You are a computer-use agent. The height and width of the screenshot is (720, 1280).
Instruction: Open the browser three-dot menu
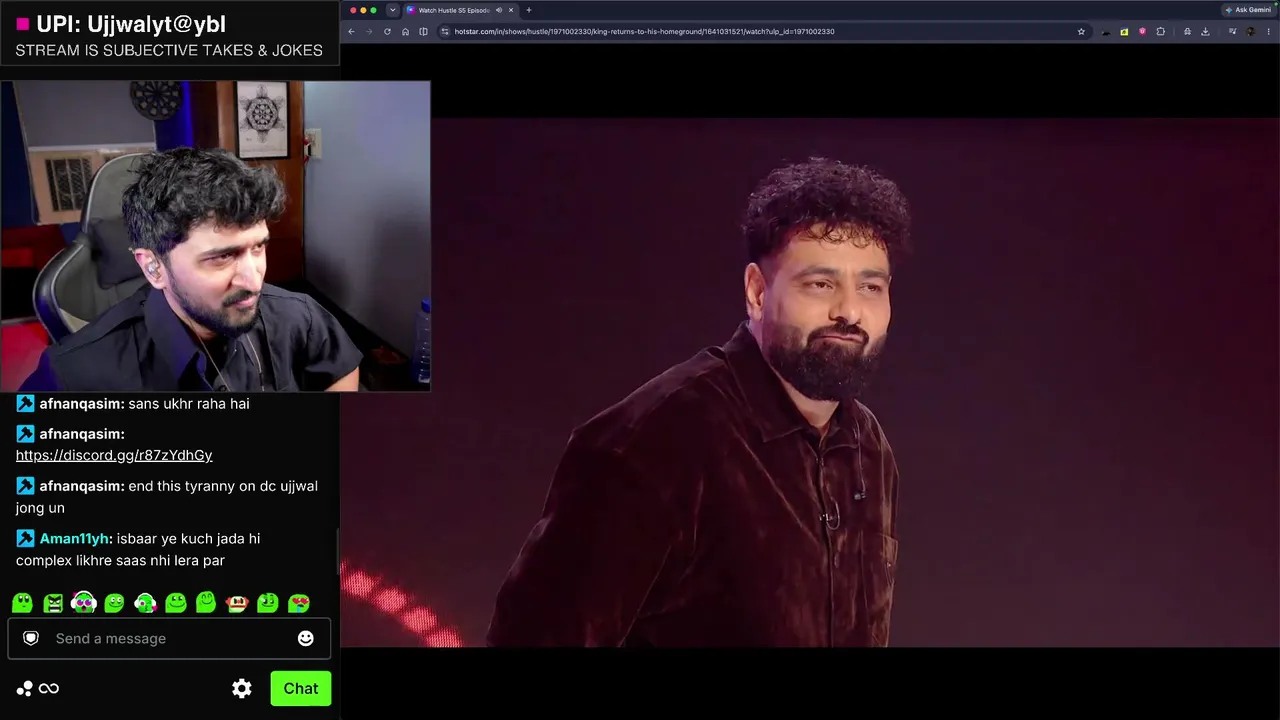coord(1268,31)
